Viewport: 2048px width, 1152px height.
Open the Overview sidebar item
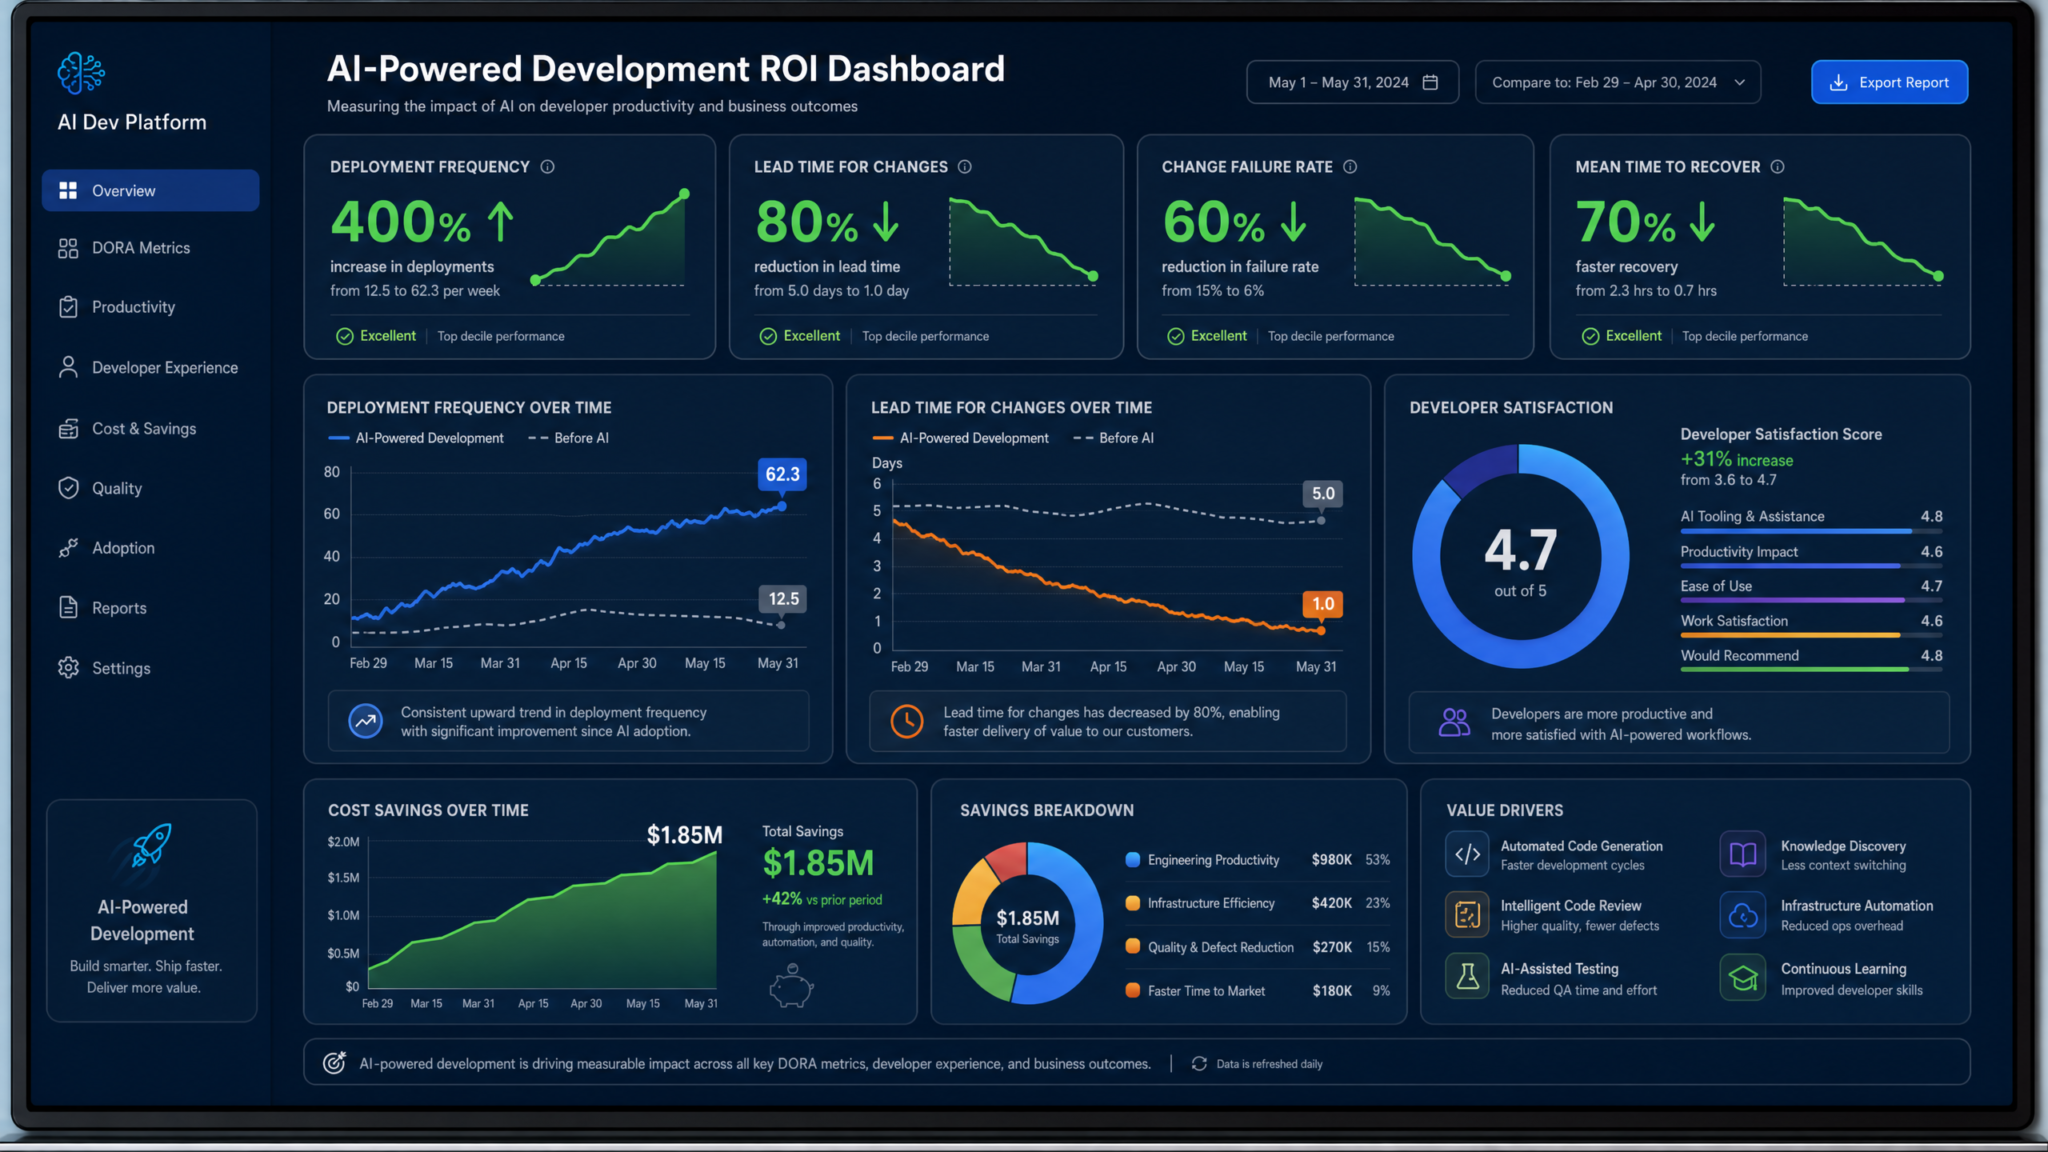click(x=150, y=190)
